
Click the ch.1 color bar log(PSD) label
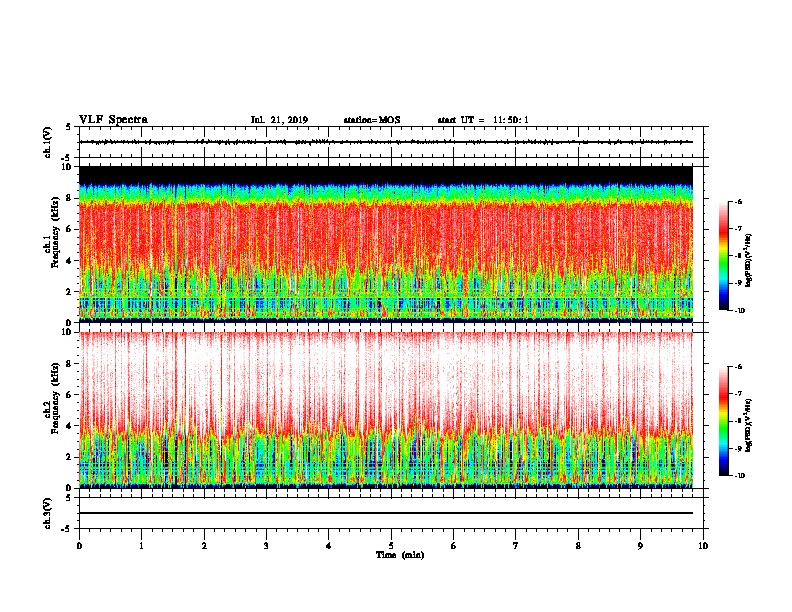749,261
